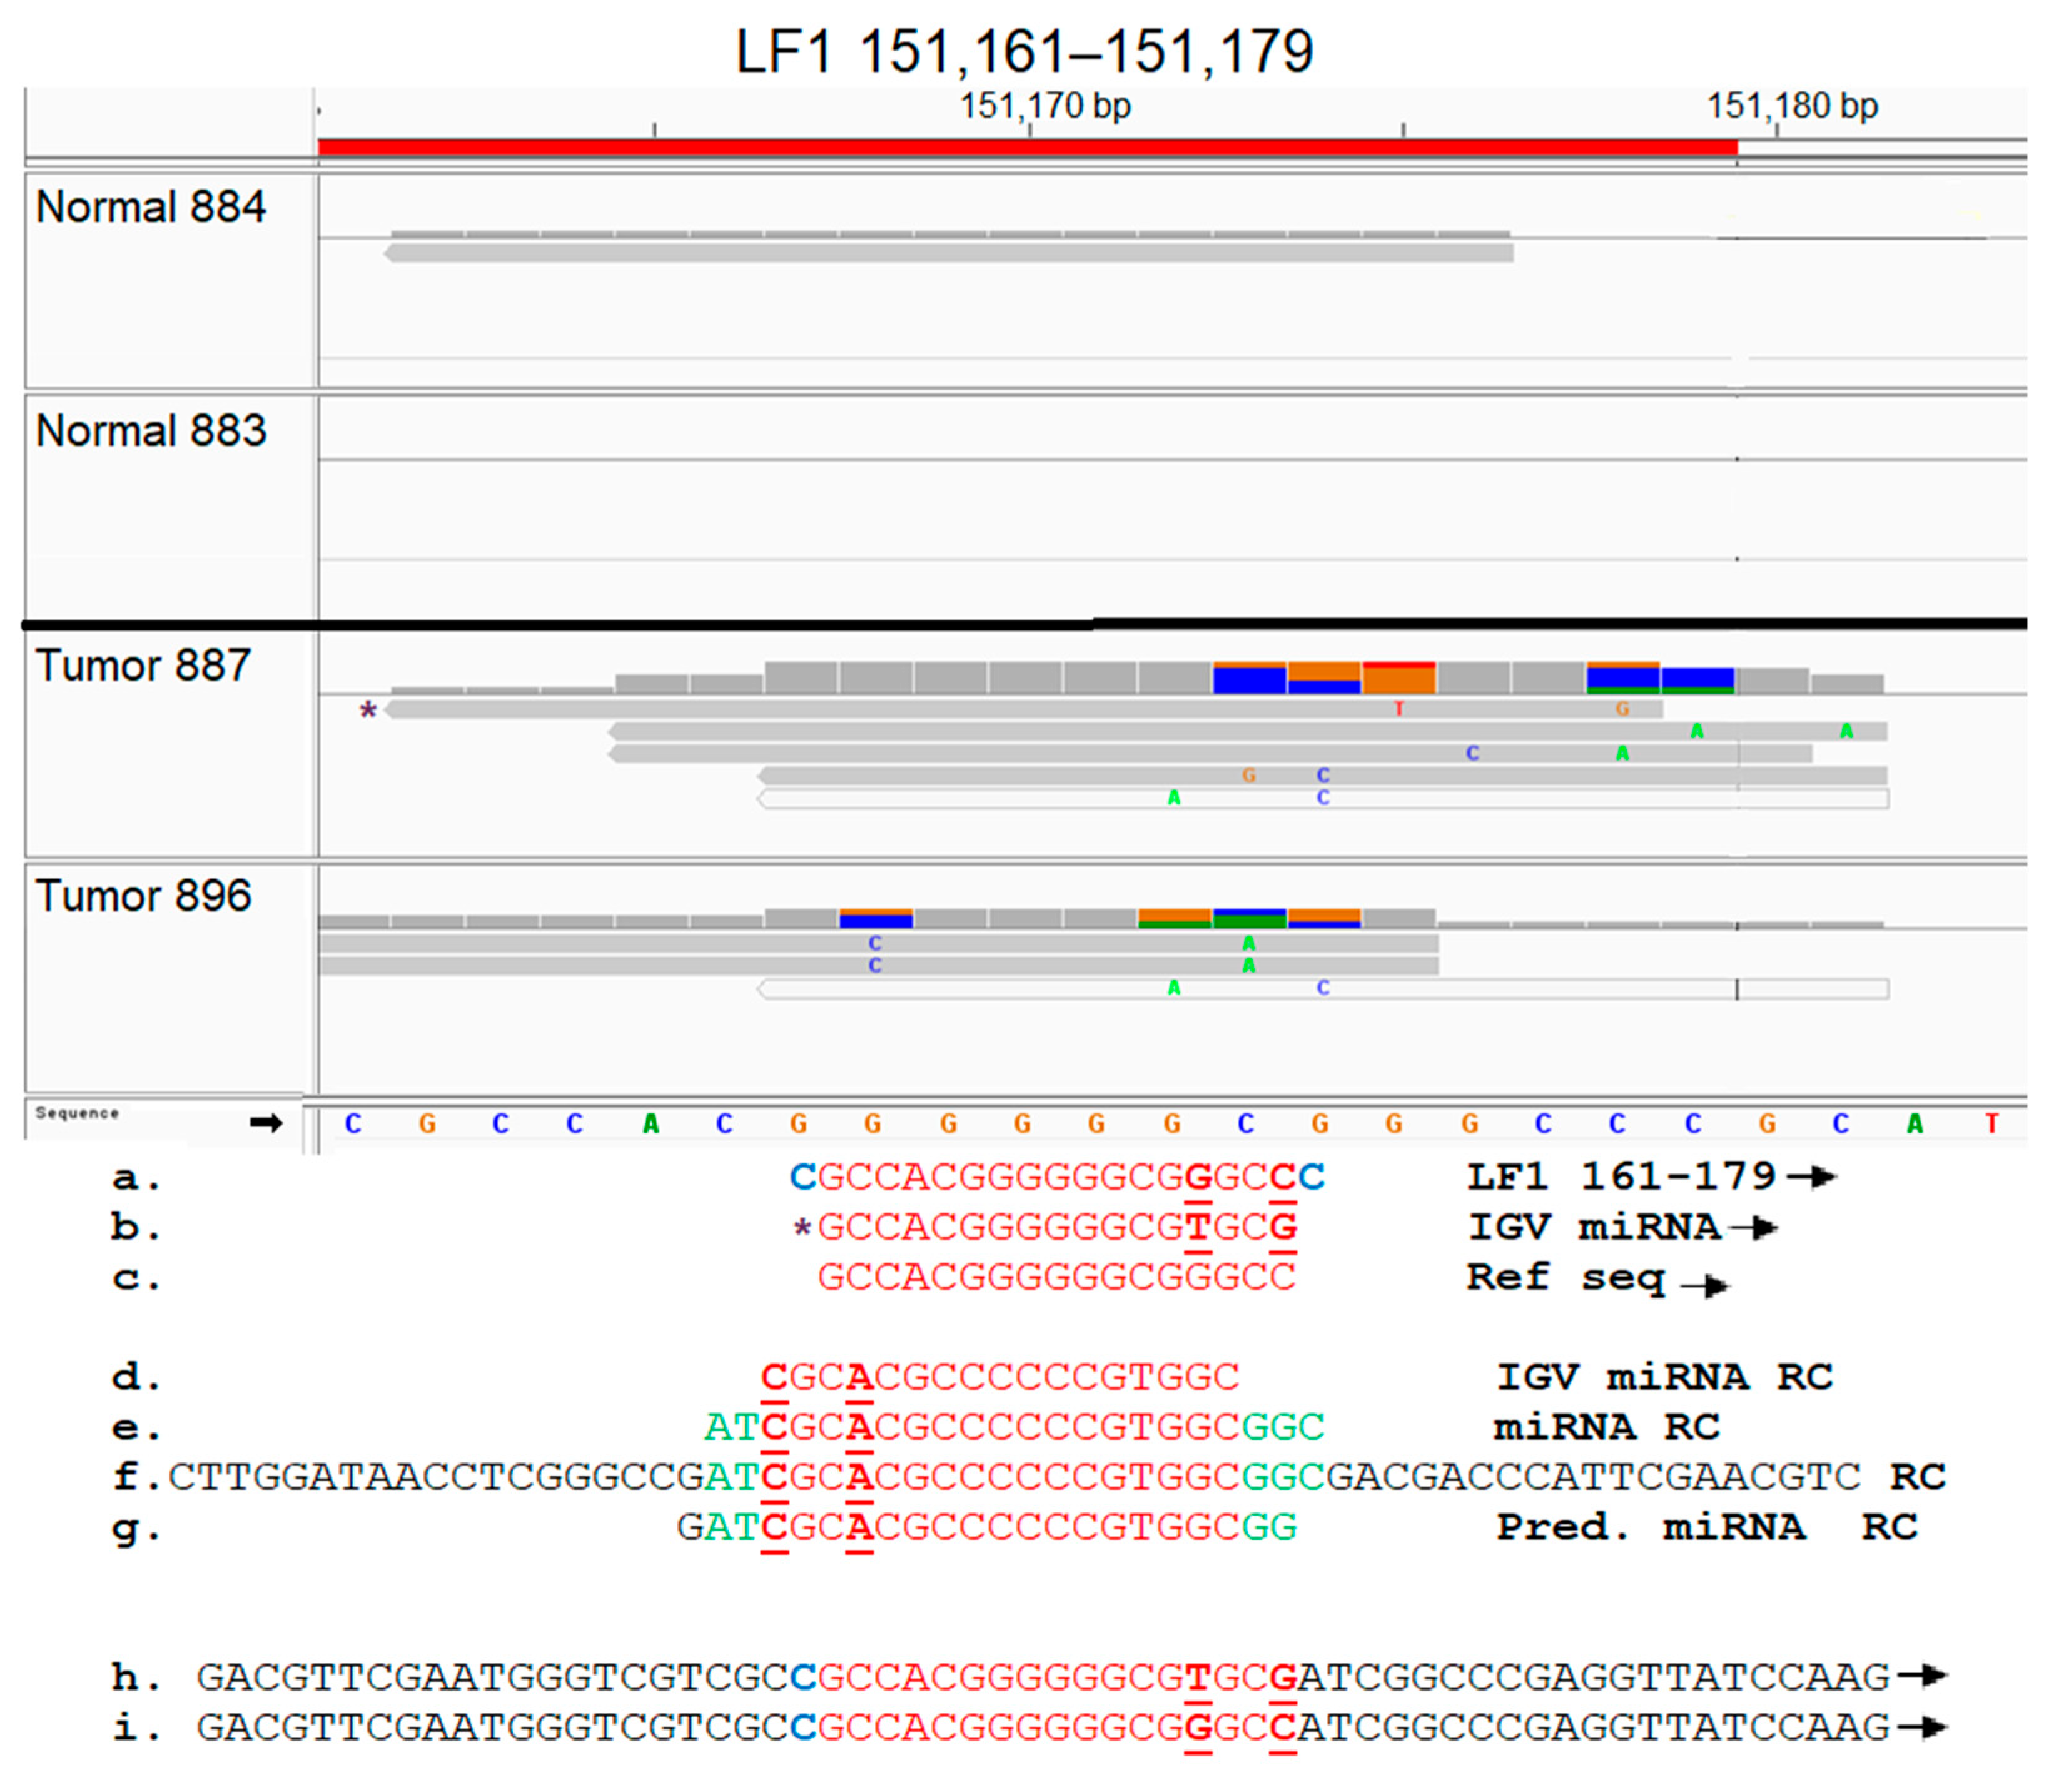Click the red region bar on ruler

click(1027, 148)
